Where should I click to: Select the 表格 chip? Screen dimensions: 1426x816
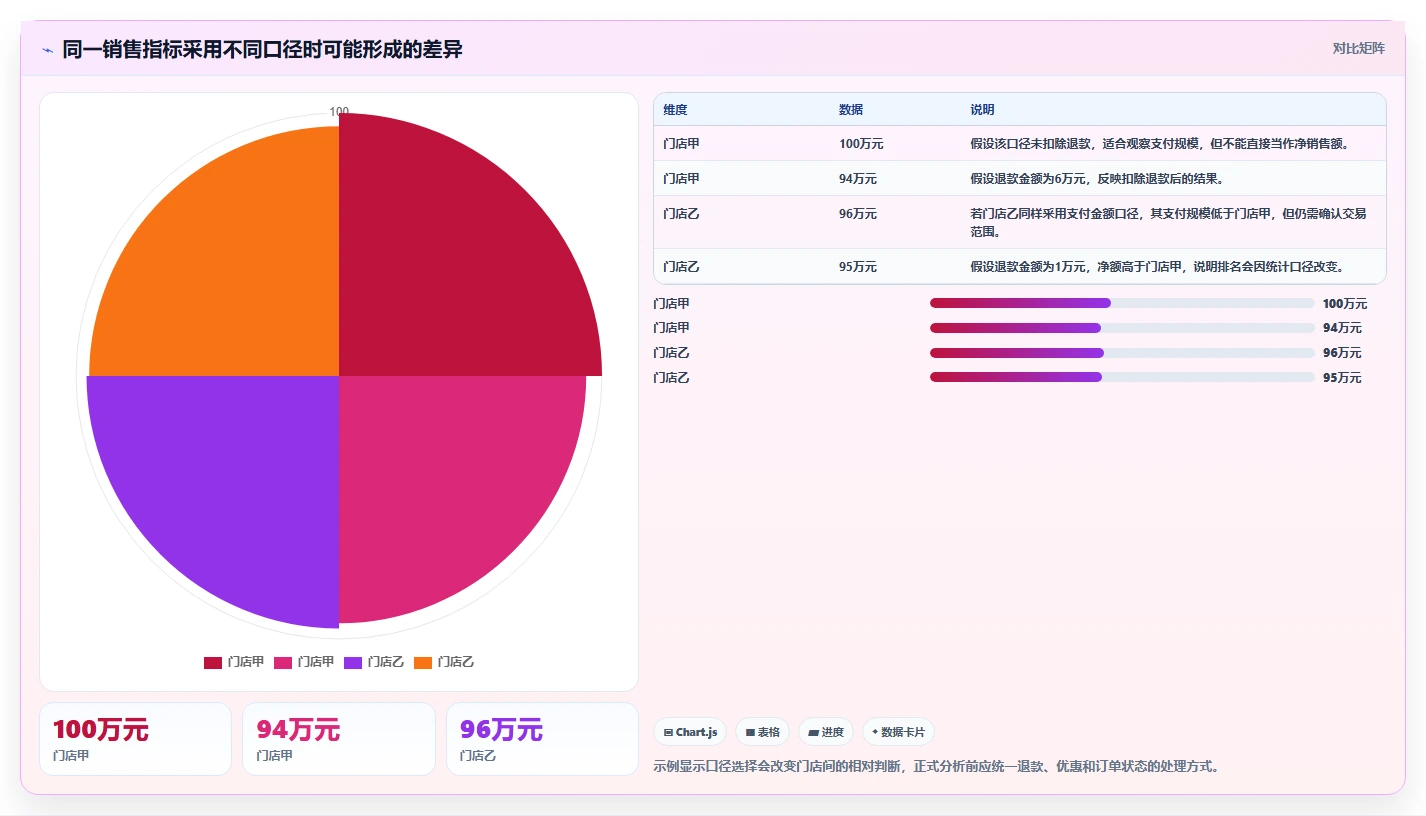[762, 732]
